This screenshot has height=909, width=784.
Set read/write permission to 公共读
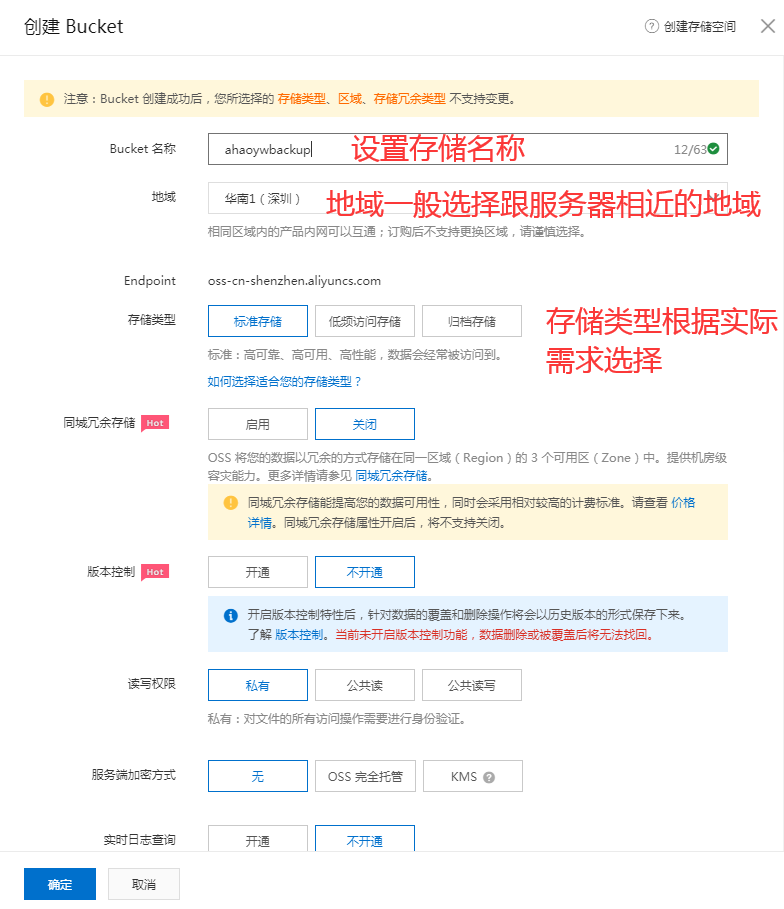[364, 685]
